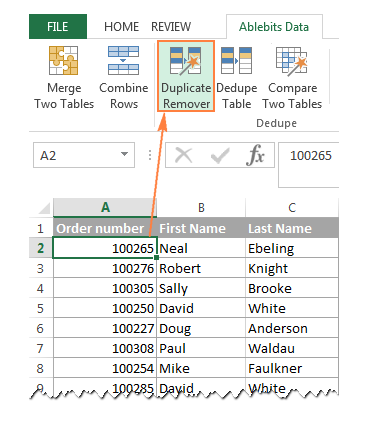This screenshot has height=423, width=381.
Task: Select row 1 header
Action: 41,228
